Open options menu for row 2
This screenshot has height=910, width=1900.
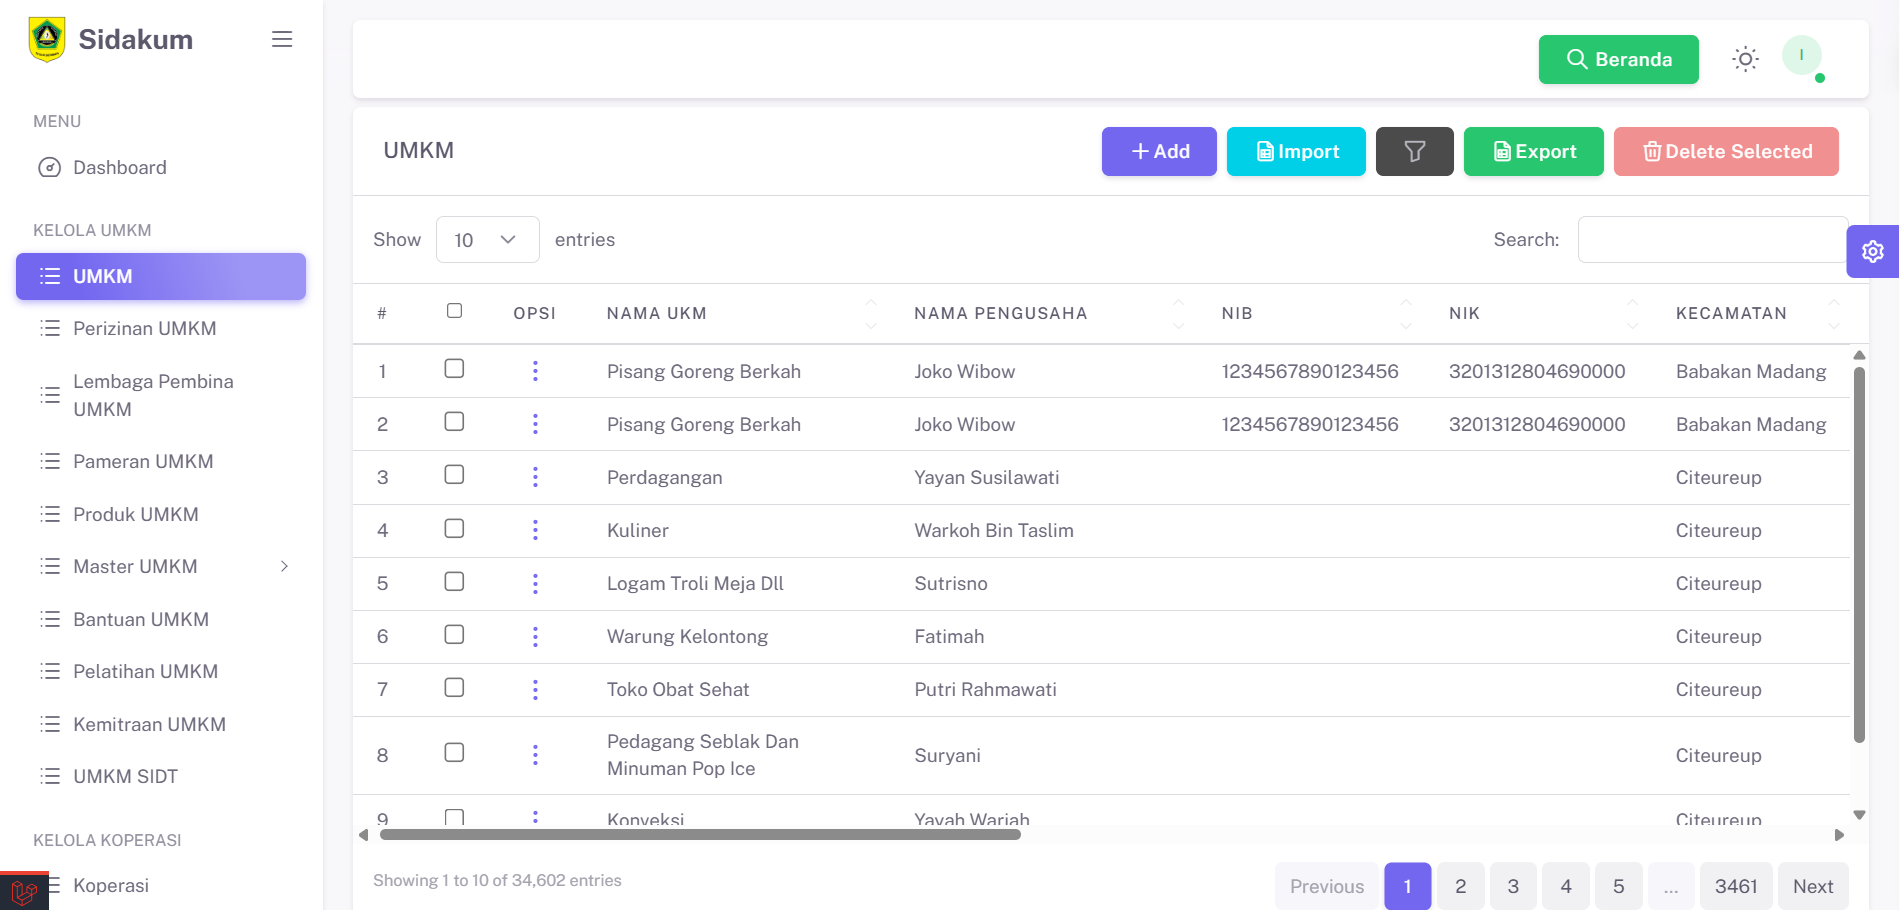tap(535, 424)
